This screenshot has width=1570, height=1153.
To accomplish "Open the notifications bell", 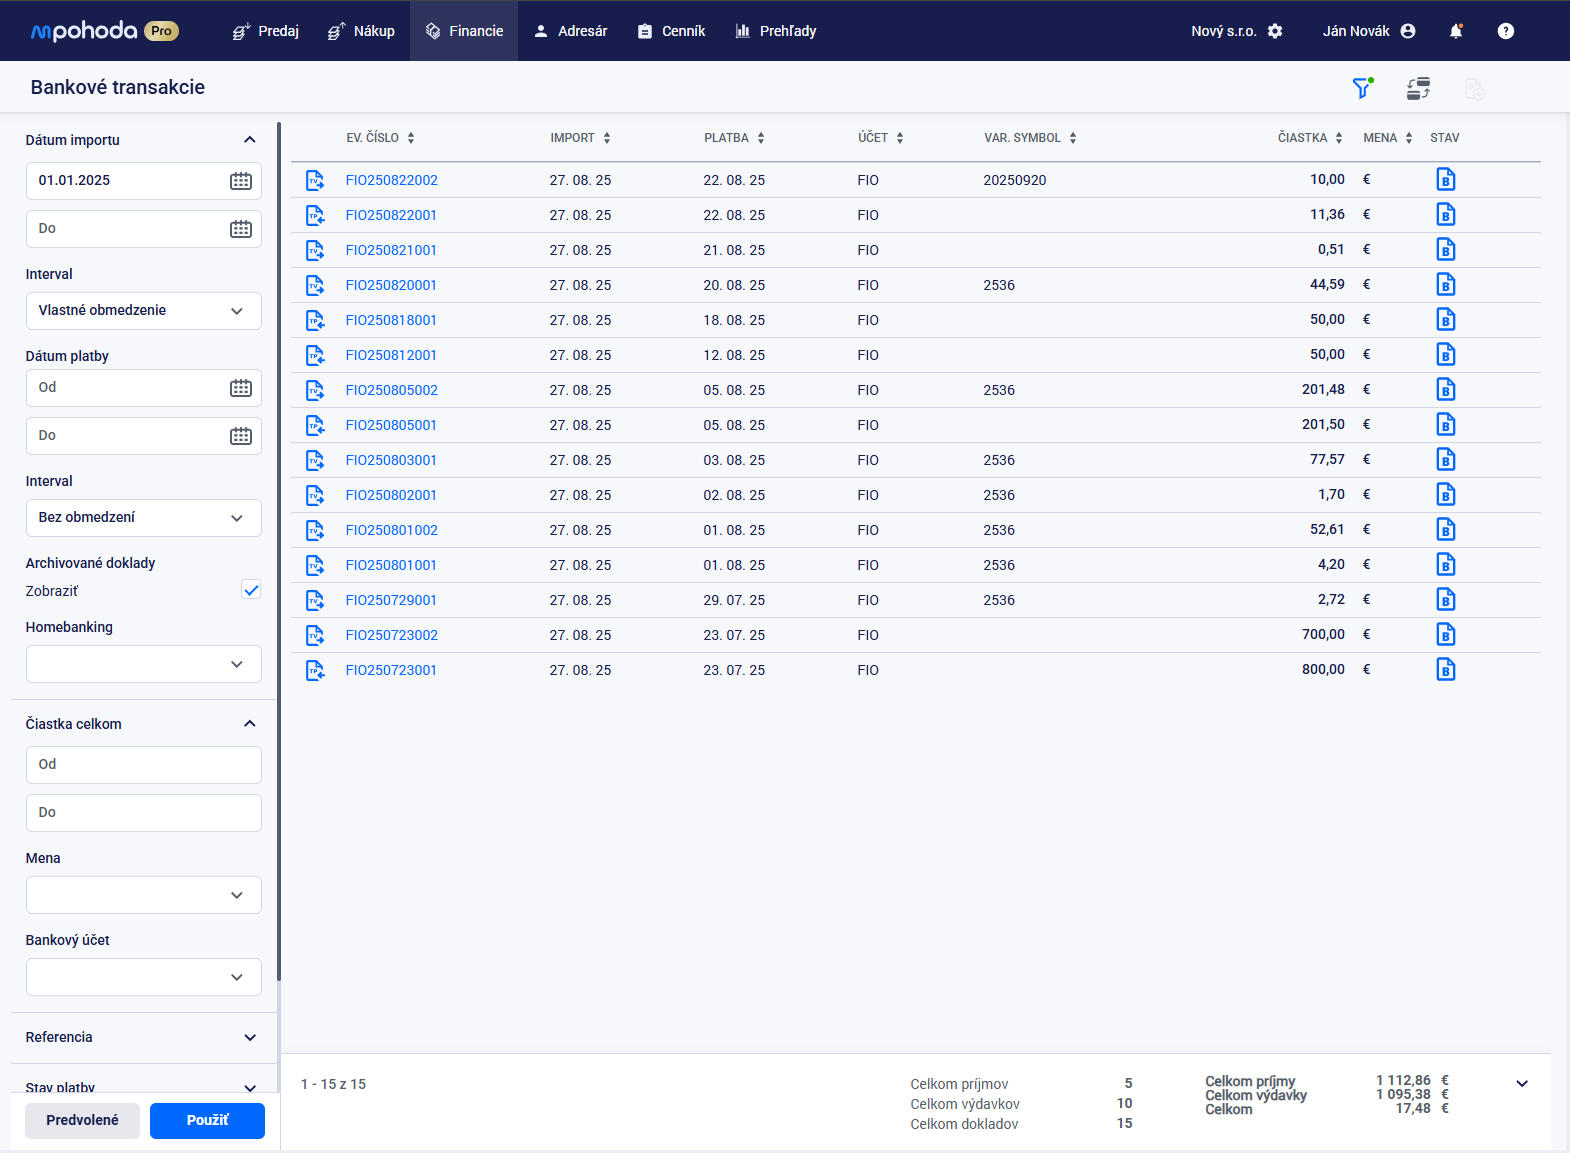I will (1456, 31).
